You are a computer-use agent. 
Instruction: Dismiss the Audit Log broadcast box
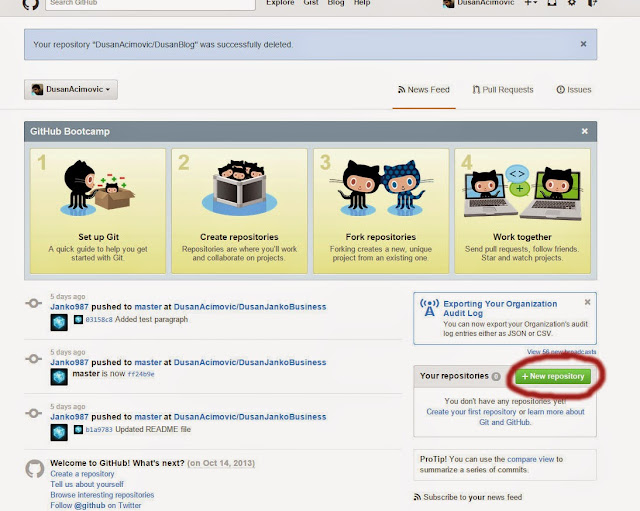(x=587, y=302)
